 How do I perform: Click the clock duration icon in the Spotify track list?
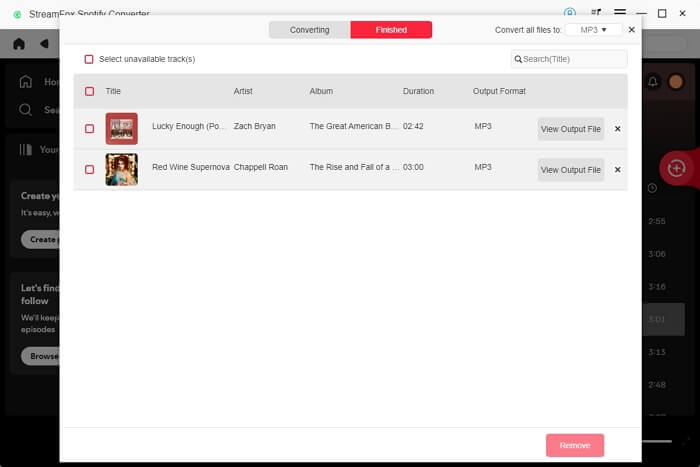tap(652, 188)
